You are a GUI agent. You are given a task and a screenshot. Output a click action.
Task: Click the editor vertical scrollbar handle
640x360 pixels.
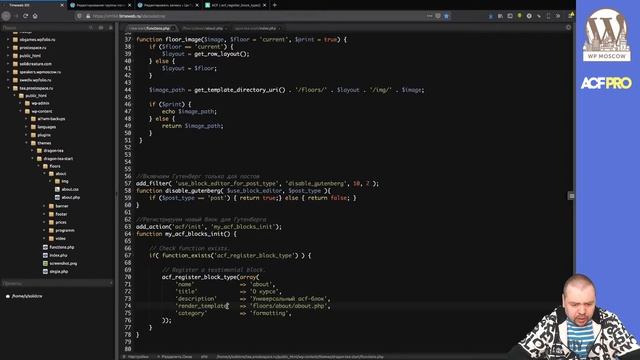pos(571,196)
